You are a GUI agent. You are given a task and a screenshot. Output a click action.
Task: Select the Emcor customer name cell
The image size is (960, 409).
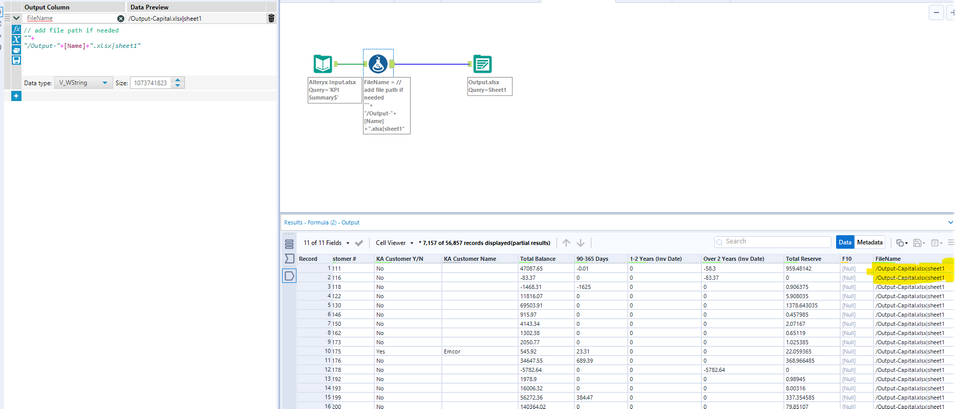tap(479, 351)
